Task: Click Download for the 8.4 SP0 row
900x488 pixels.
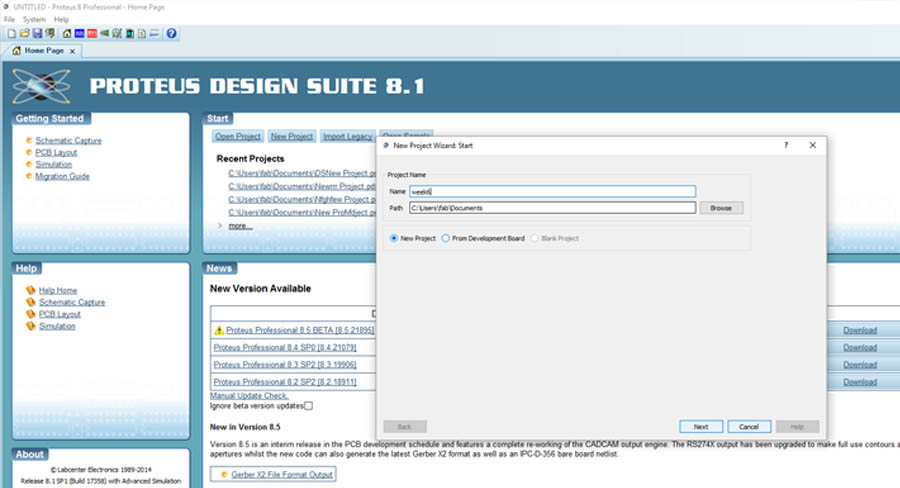Action: point(860,348)
